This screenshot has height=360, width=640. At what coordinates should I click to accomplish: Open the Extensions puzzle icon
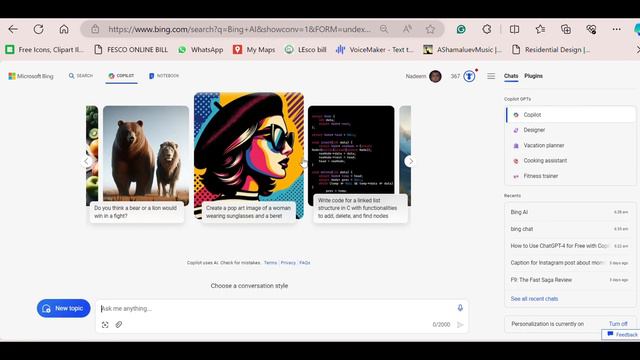(x=487, y=29)
